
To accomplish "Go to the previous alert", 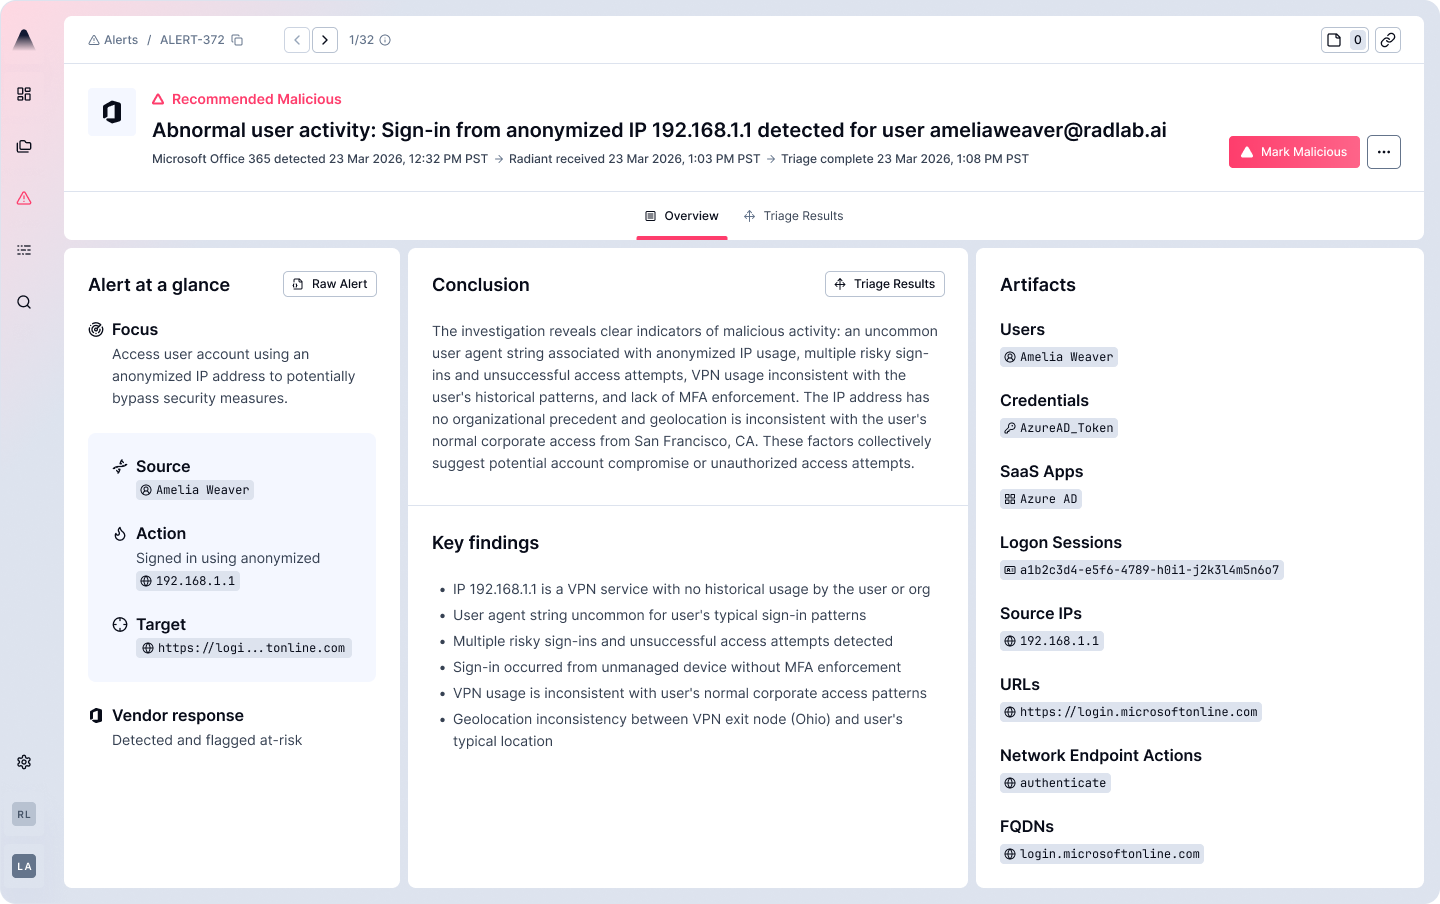I will [x=297, y=40].
